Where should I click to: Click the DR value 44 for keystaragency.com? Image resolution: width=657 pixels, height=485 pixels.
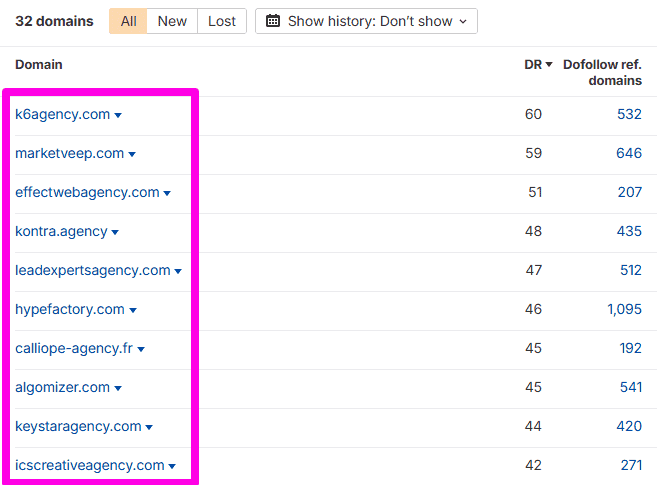pos(533,426)
